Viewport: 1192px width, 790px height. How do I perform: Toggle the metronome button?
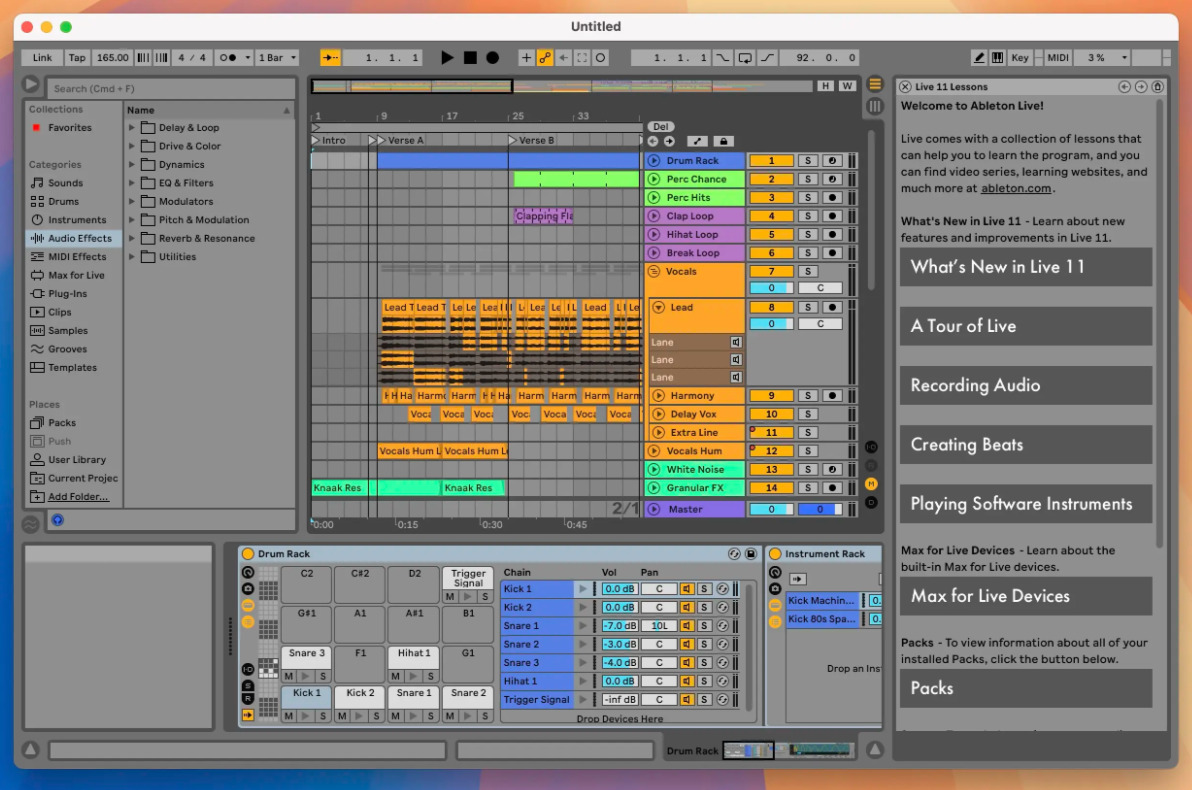pyautogui.click(x=227, y=58)
